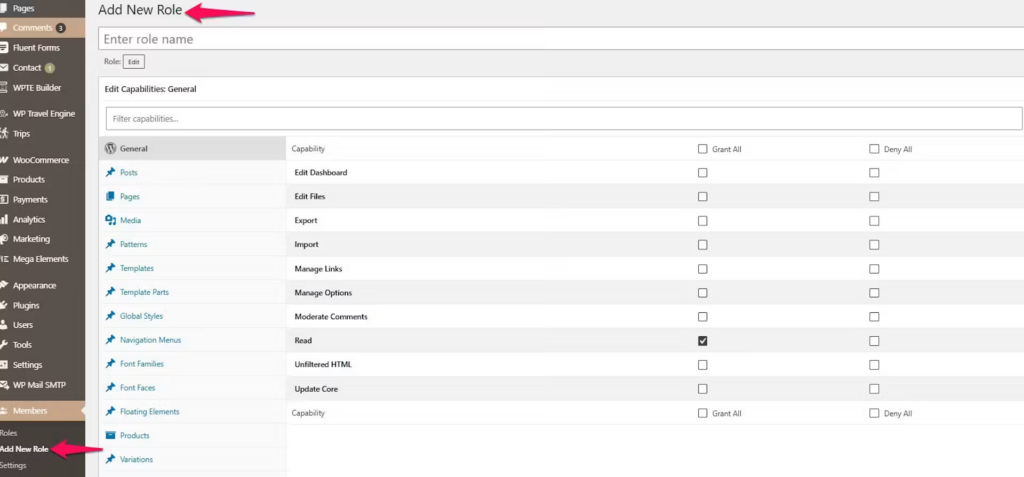The width and height of the screenshot is (1024, 477).
Task: Click the Tools wrench icon
Action: click(3, 345)
